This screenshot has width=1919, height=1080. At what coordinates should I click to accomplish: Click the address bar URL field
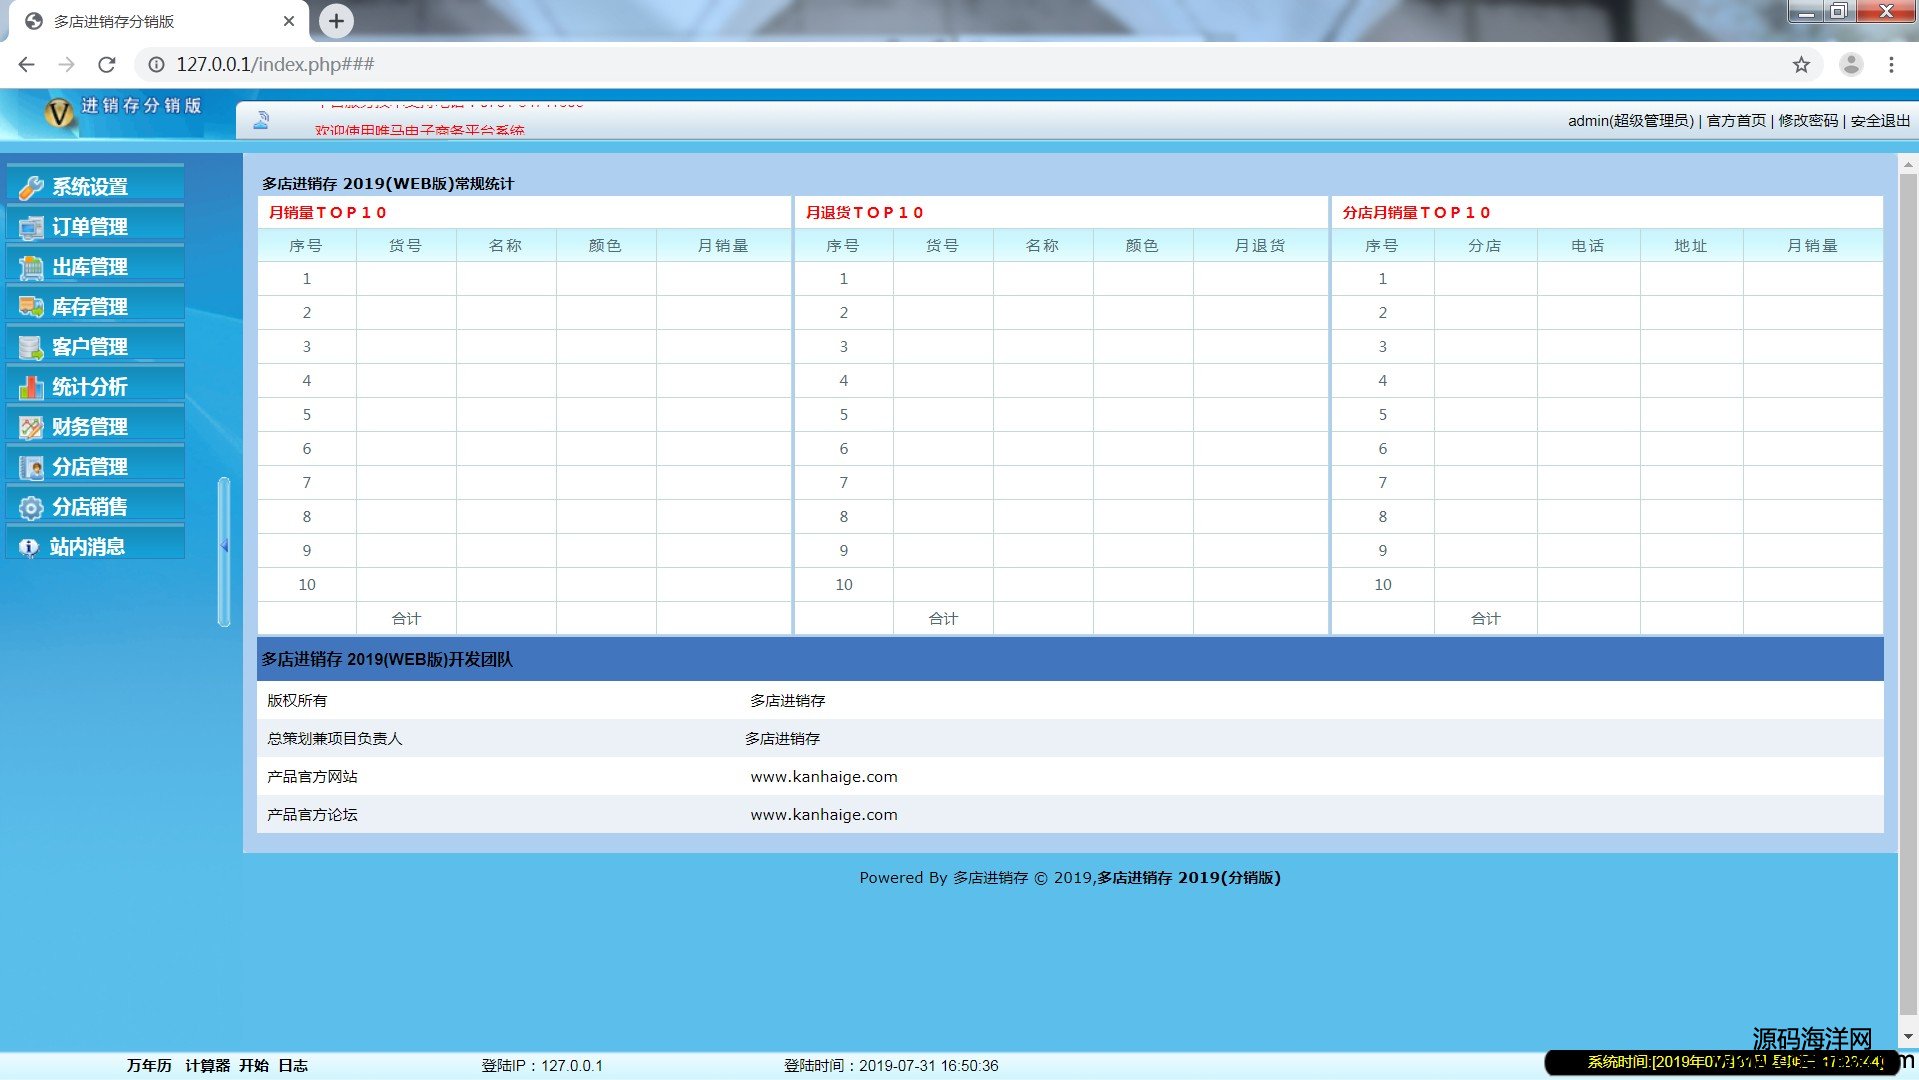tap(900, 65)
